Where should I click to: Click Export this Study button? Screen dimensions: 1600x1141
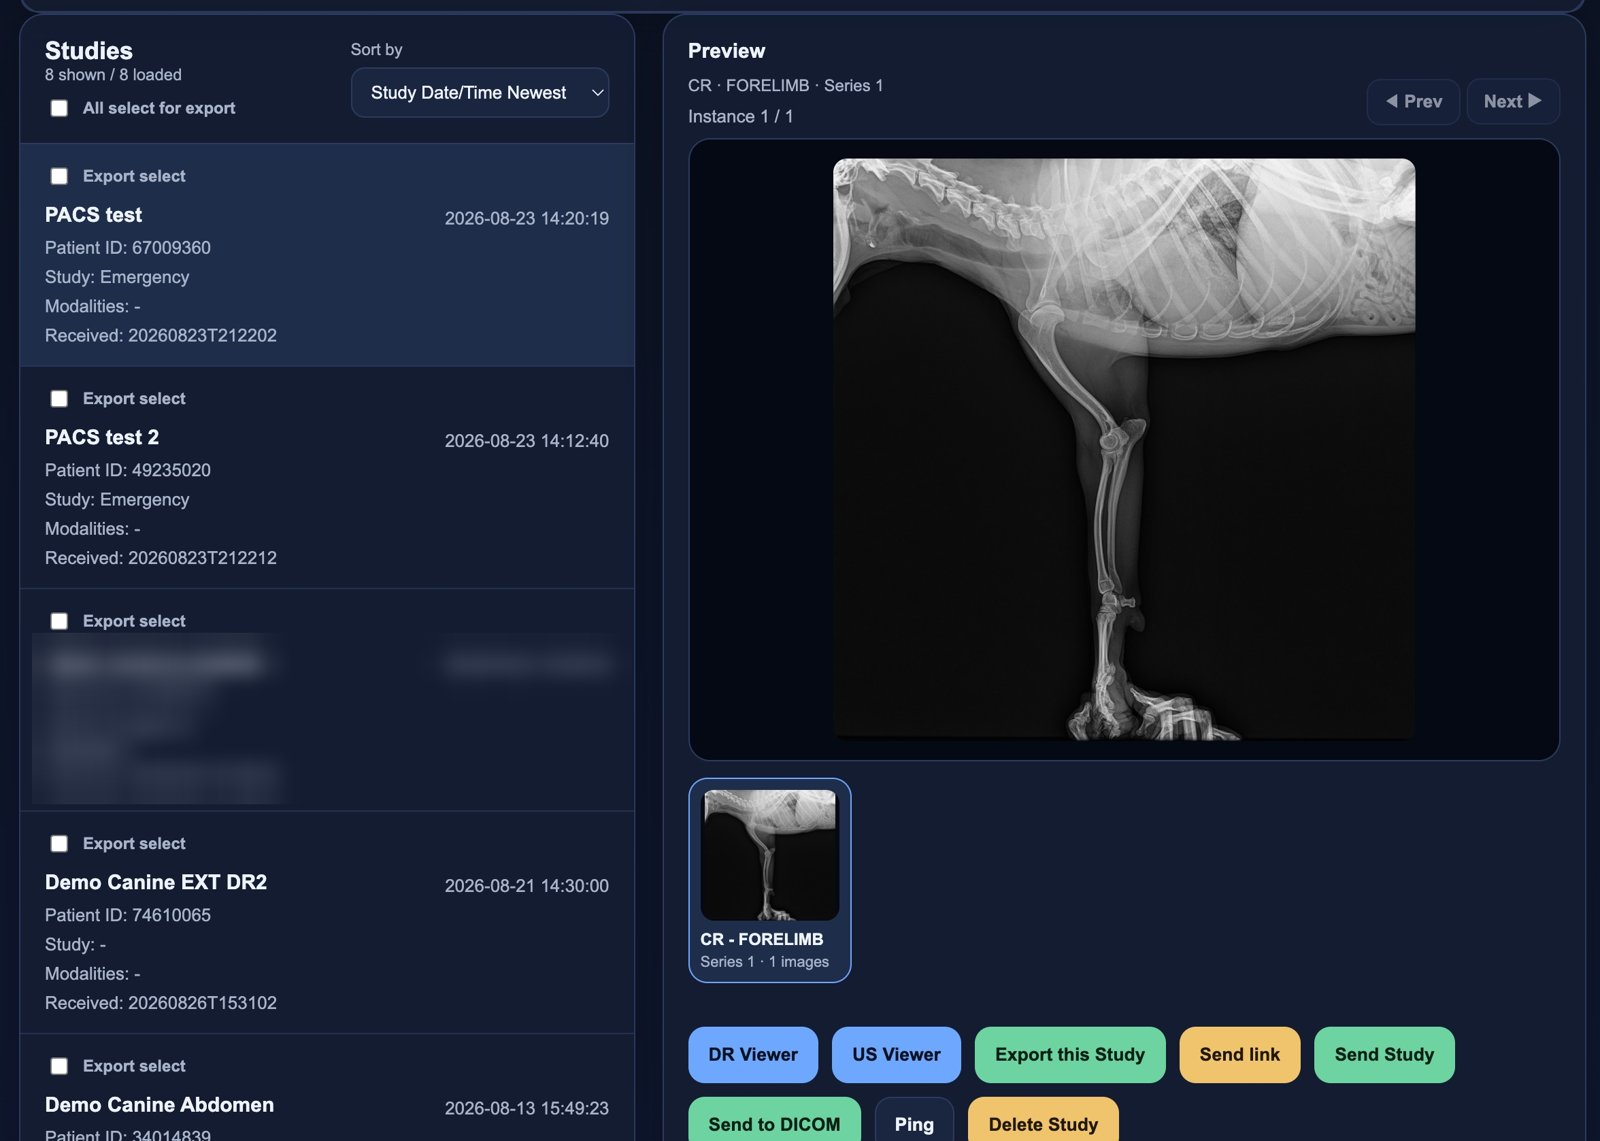(1070, 1055)
